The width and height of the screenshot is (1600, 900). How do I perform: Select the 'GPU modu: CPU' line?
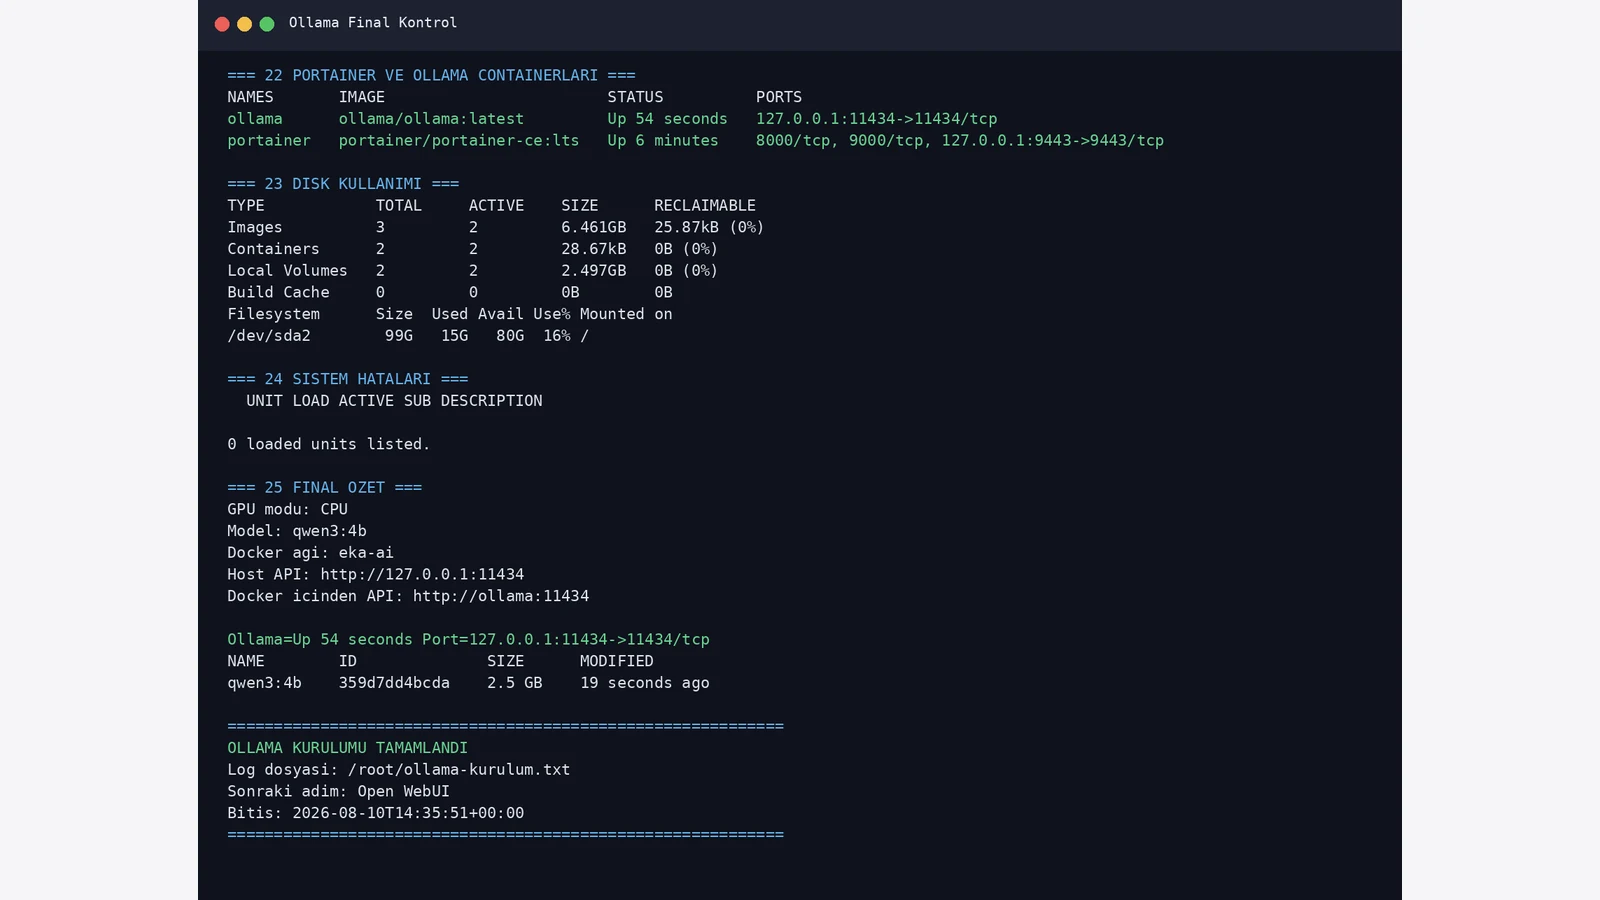[287, 510]
